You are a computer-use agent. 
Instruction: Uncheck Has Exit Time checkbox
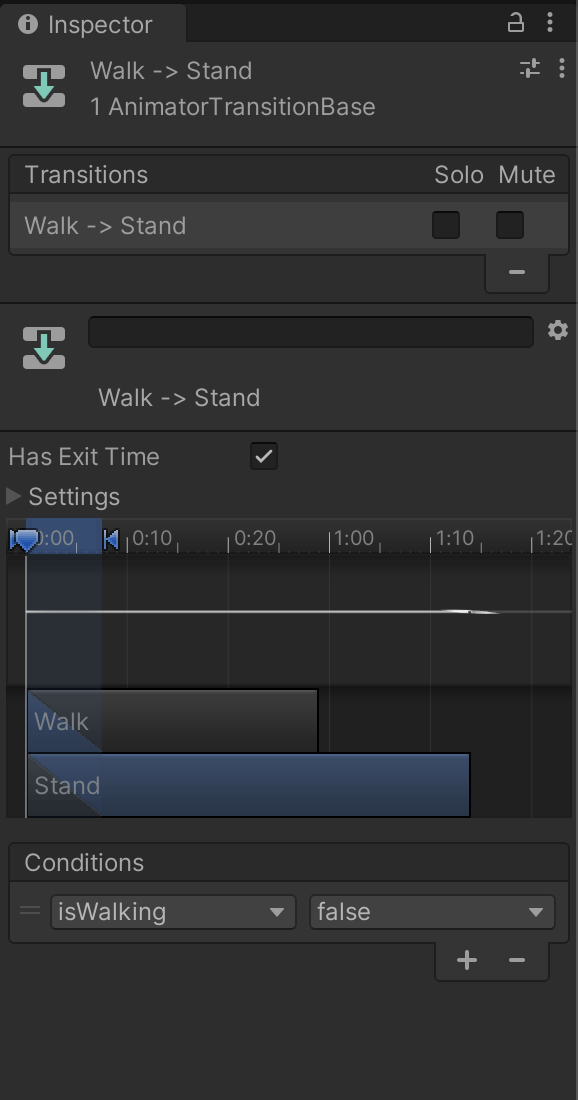click(264, 456)
